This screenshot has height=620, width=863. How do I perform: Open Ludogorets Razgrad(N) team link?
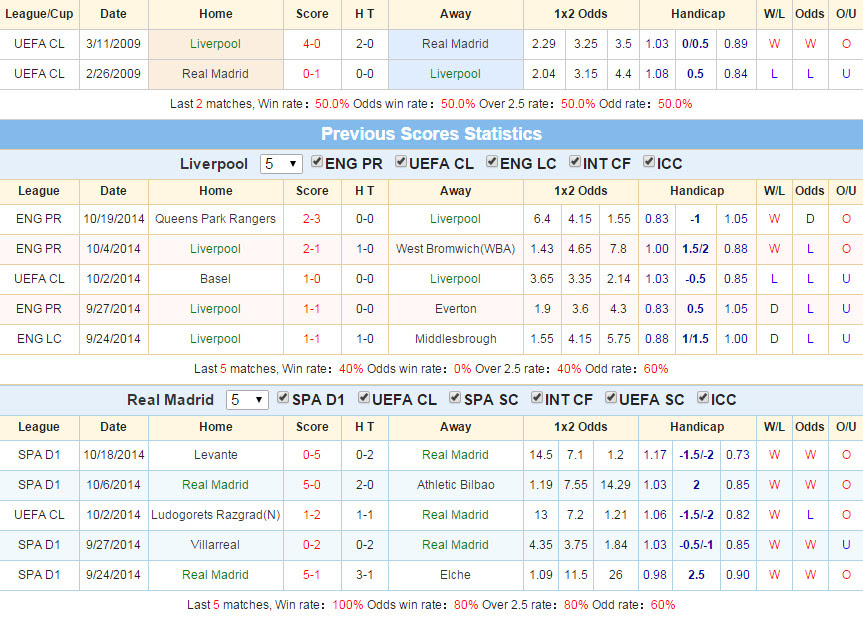[215, 515]
